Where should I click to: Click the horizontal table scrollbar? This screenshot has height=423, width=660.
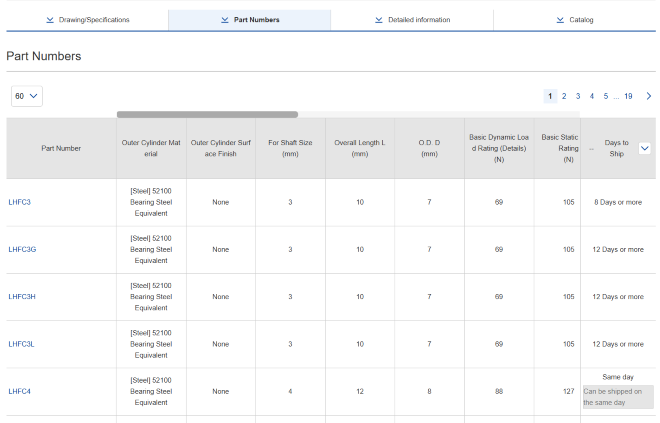[x=207, y=115]
